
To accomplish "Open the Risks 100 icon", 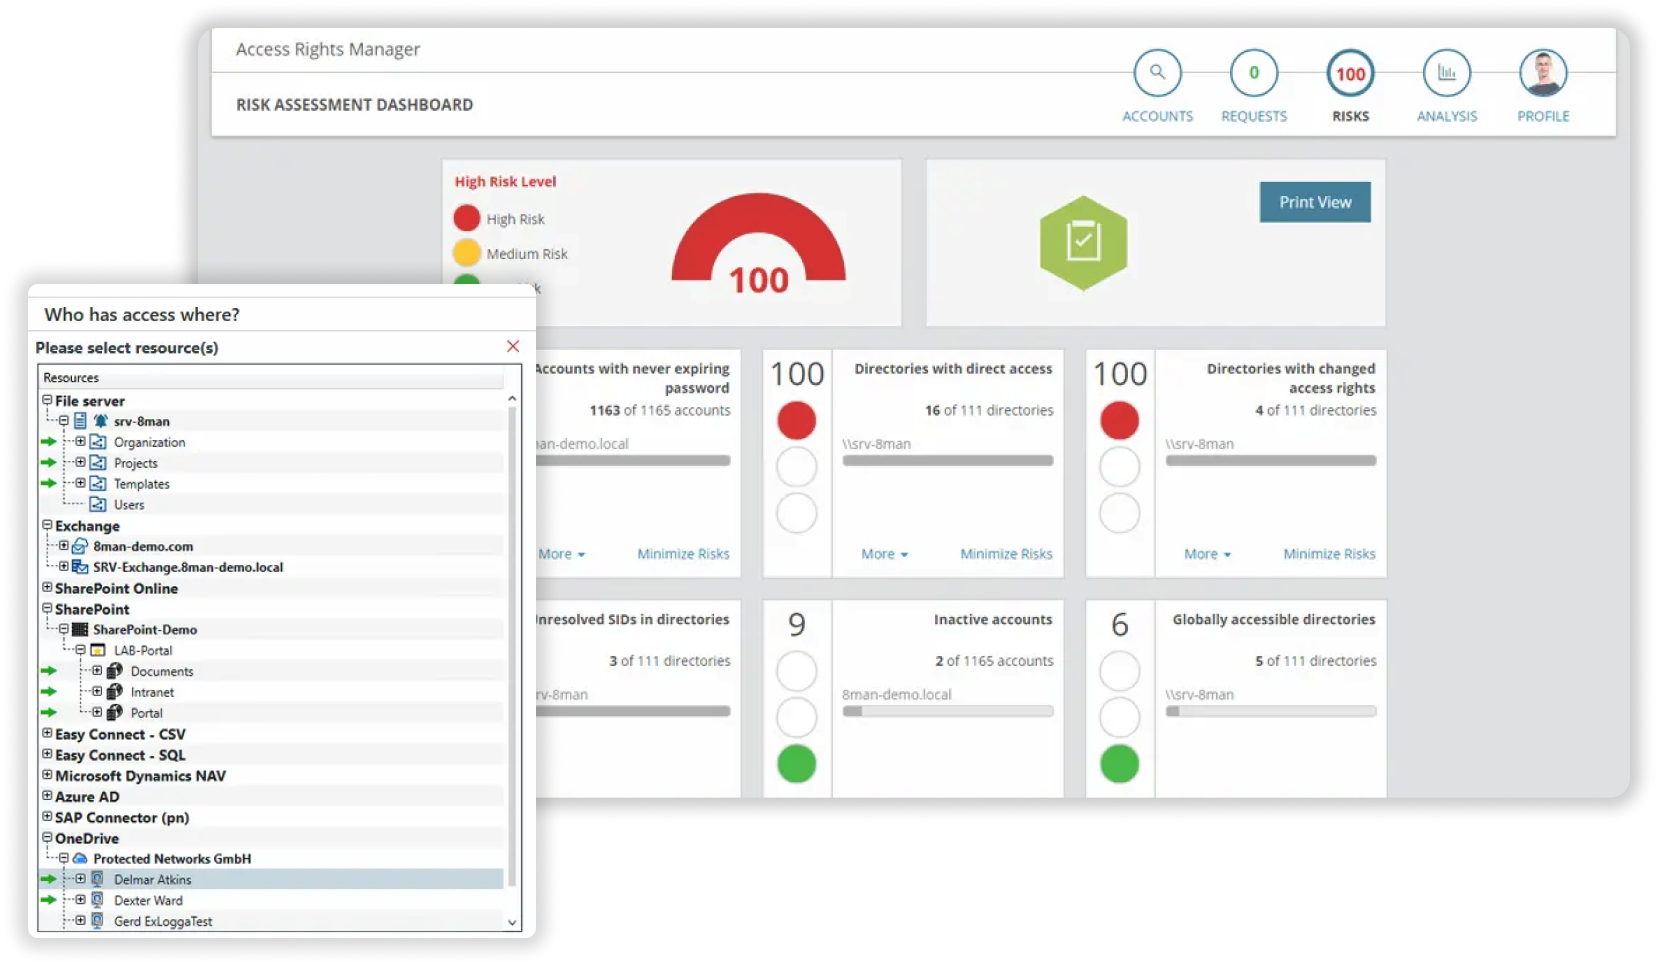I will pos(1350,73).
